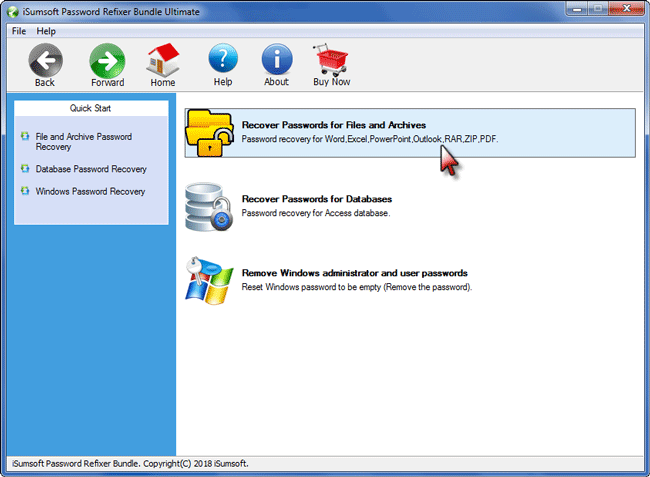Open the About info icon

[x=277, y=60]
